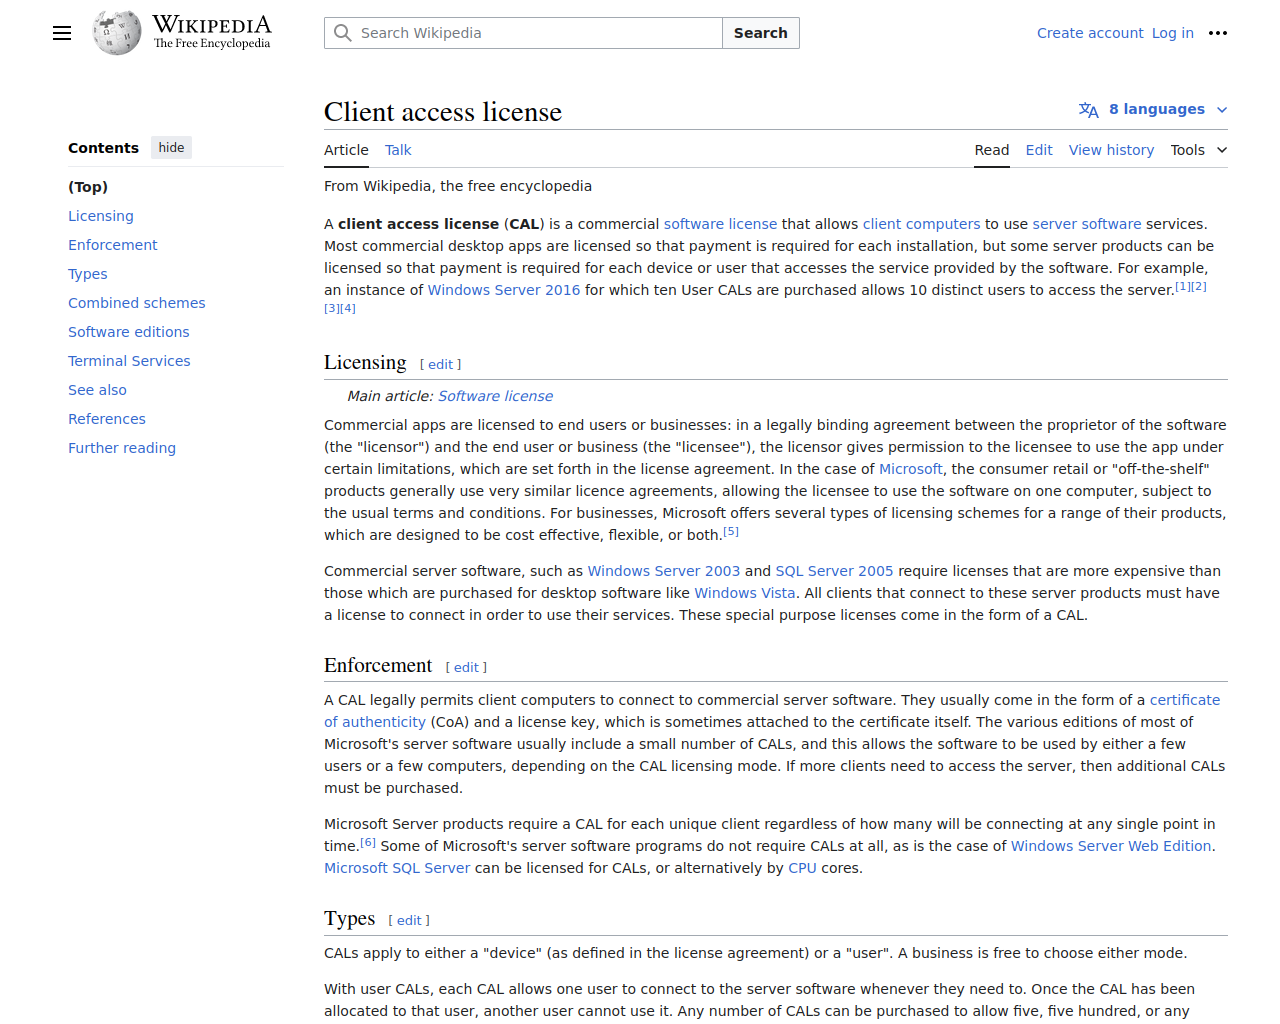This screenshot has width=1280, height=1024.
Task: Edit the Licensing section
Action: pos(440,365)
